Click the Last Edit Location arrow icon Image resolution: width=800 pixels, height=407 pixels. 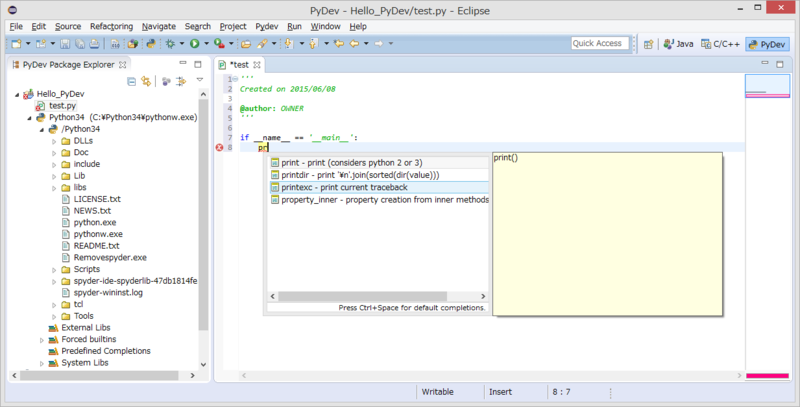[x=338, y=44]
